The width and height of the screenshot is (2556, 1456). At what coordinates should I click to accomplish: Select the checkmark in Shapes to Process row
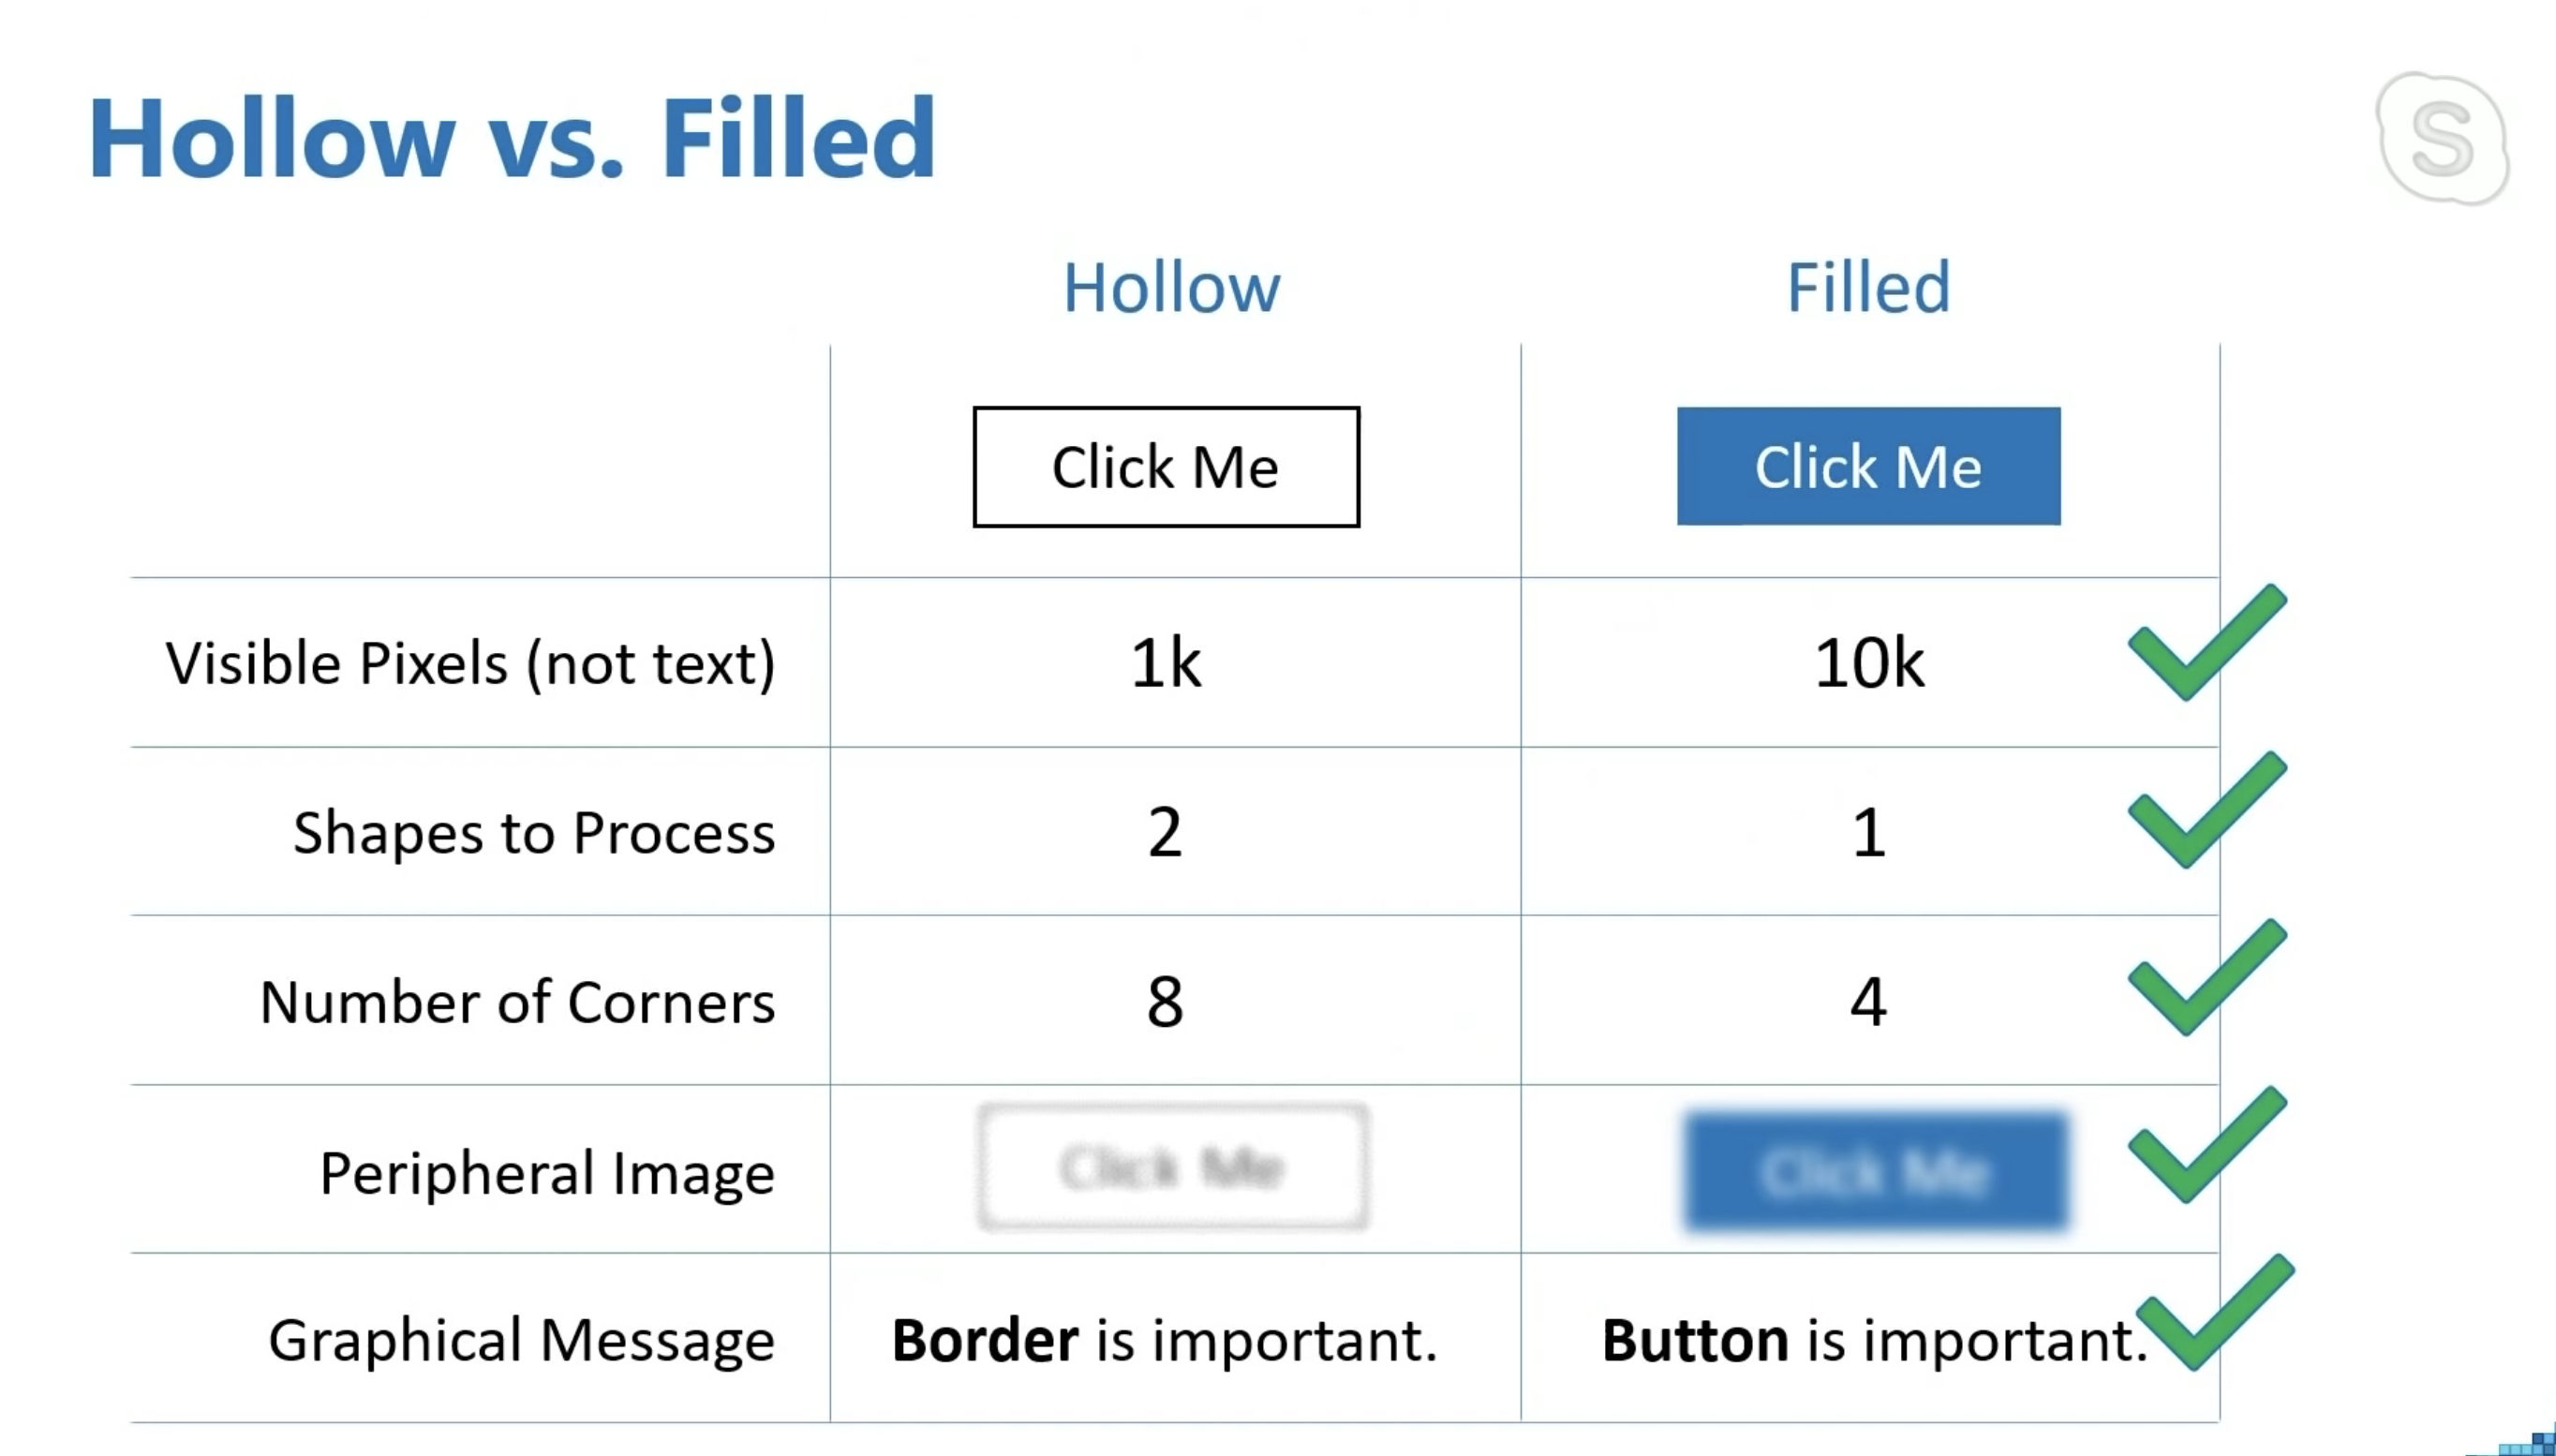pyautogui.click(x=2204, y=812)
